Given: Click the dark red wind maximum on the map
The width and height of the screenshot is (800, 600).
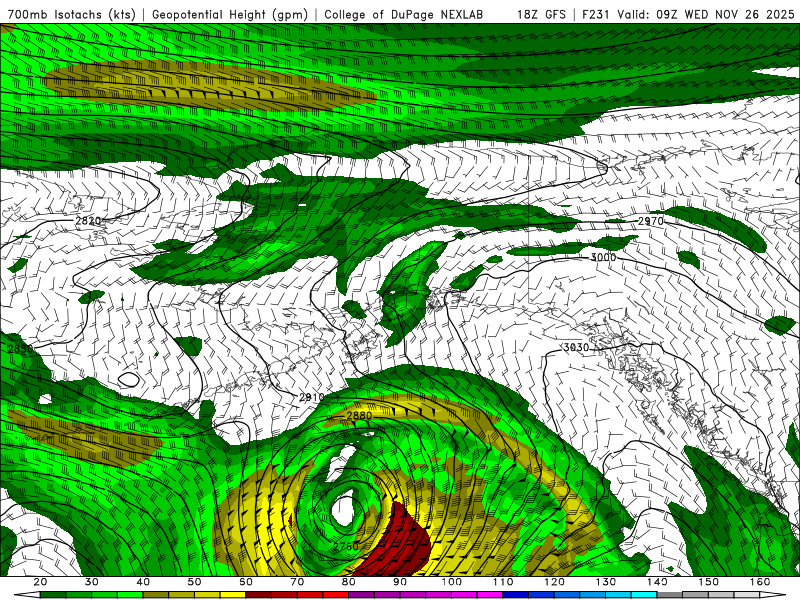Looking at the screenshot, I should tap(399, 543).
